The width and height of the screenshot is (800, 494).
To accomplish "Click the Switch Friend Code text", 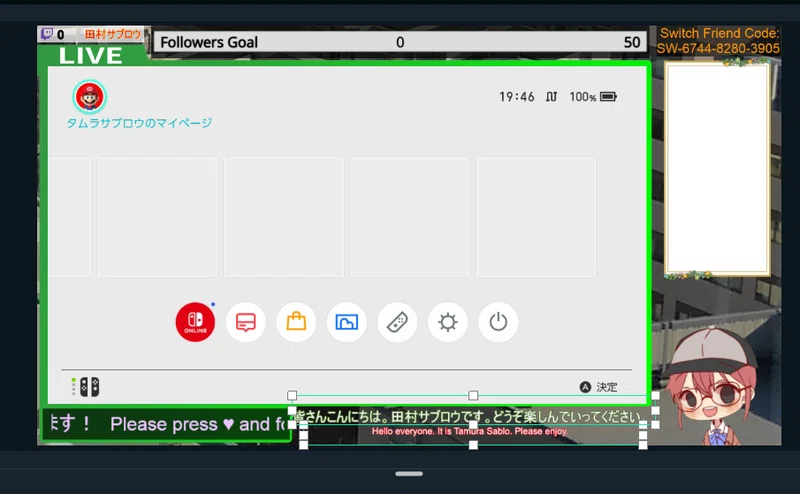I will point(718,41).
